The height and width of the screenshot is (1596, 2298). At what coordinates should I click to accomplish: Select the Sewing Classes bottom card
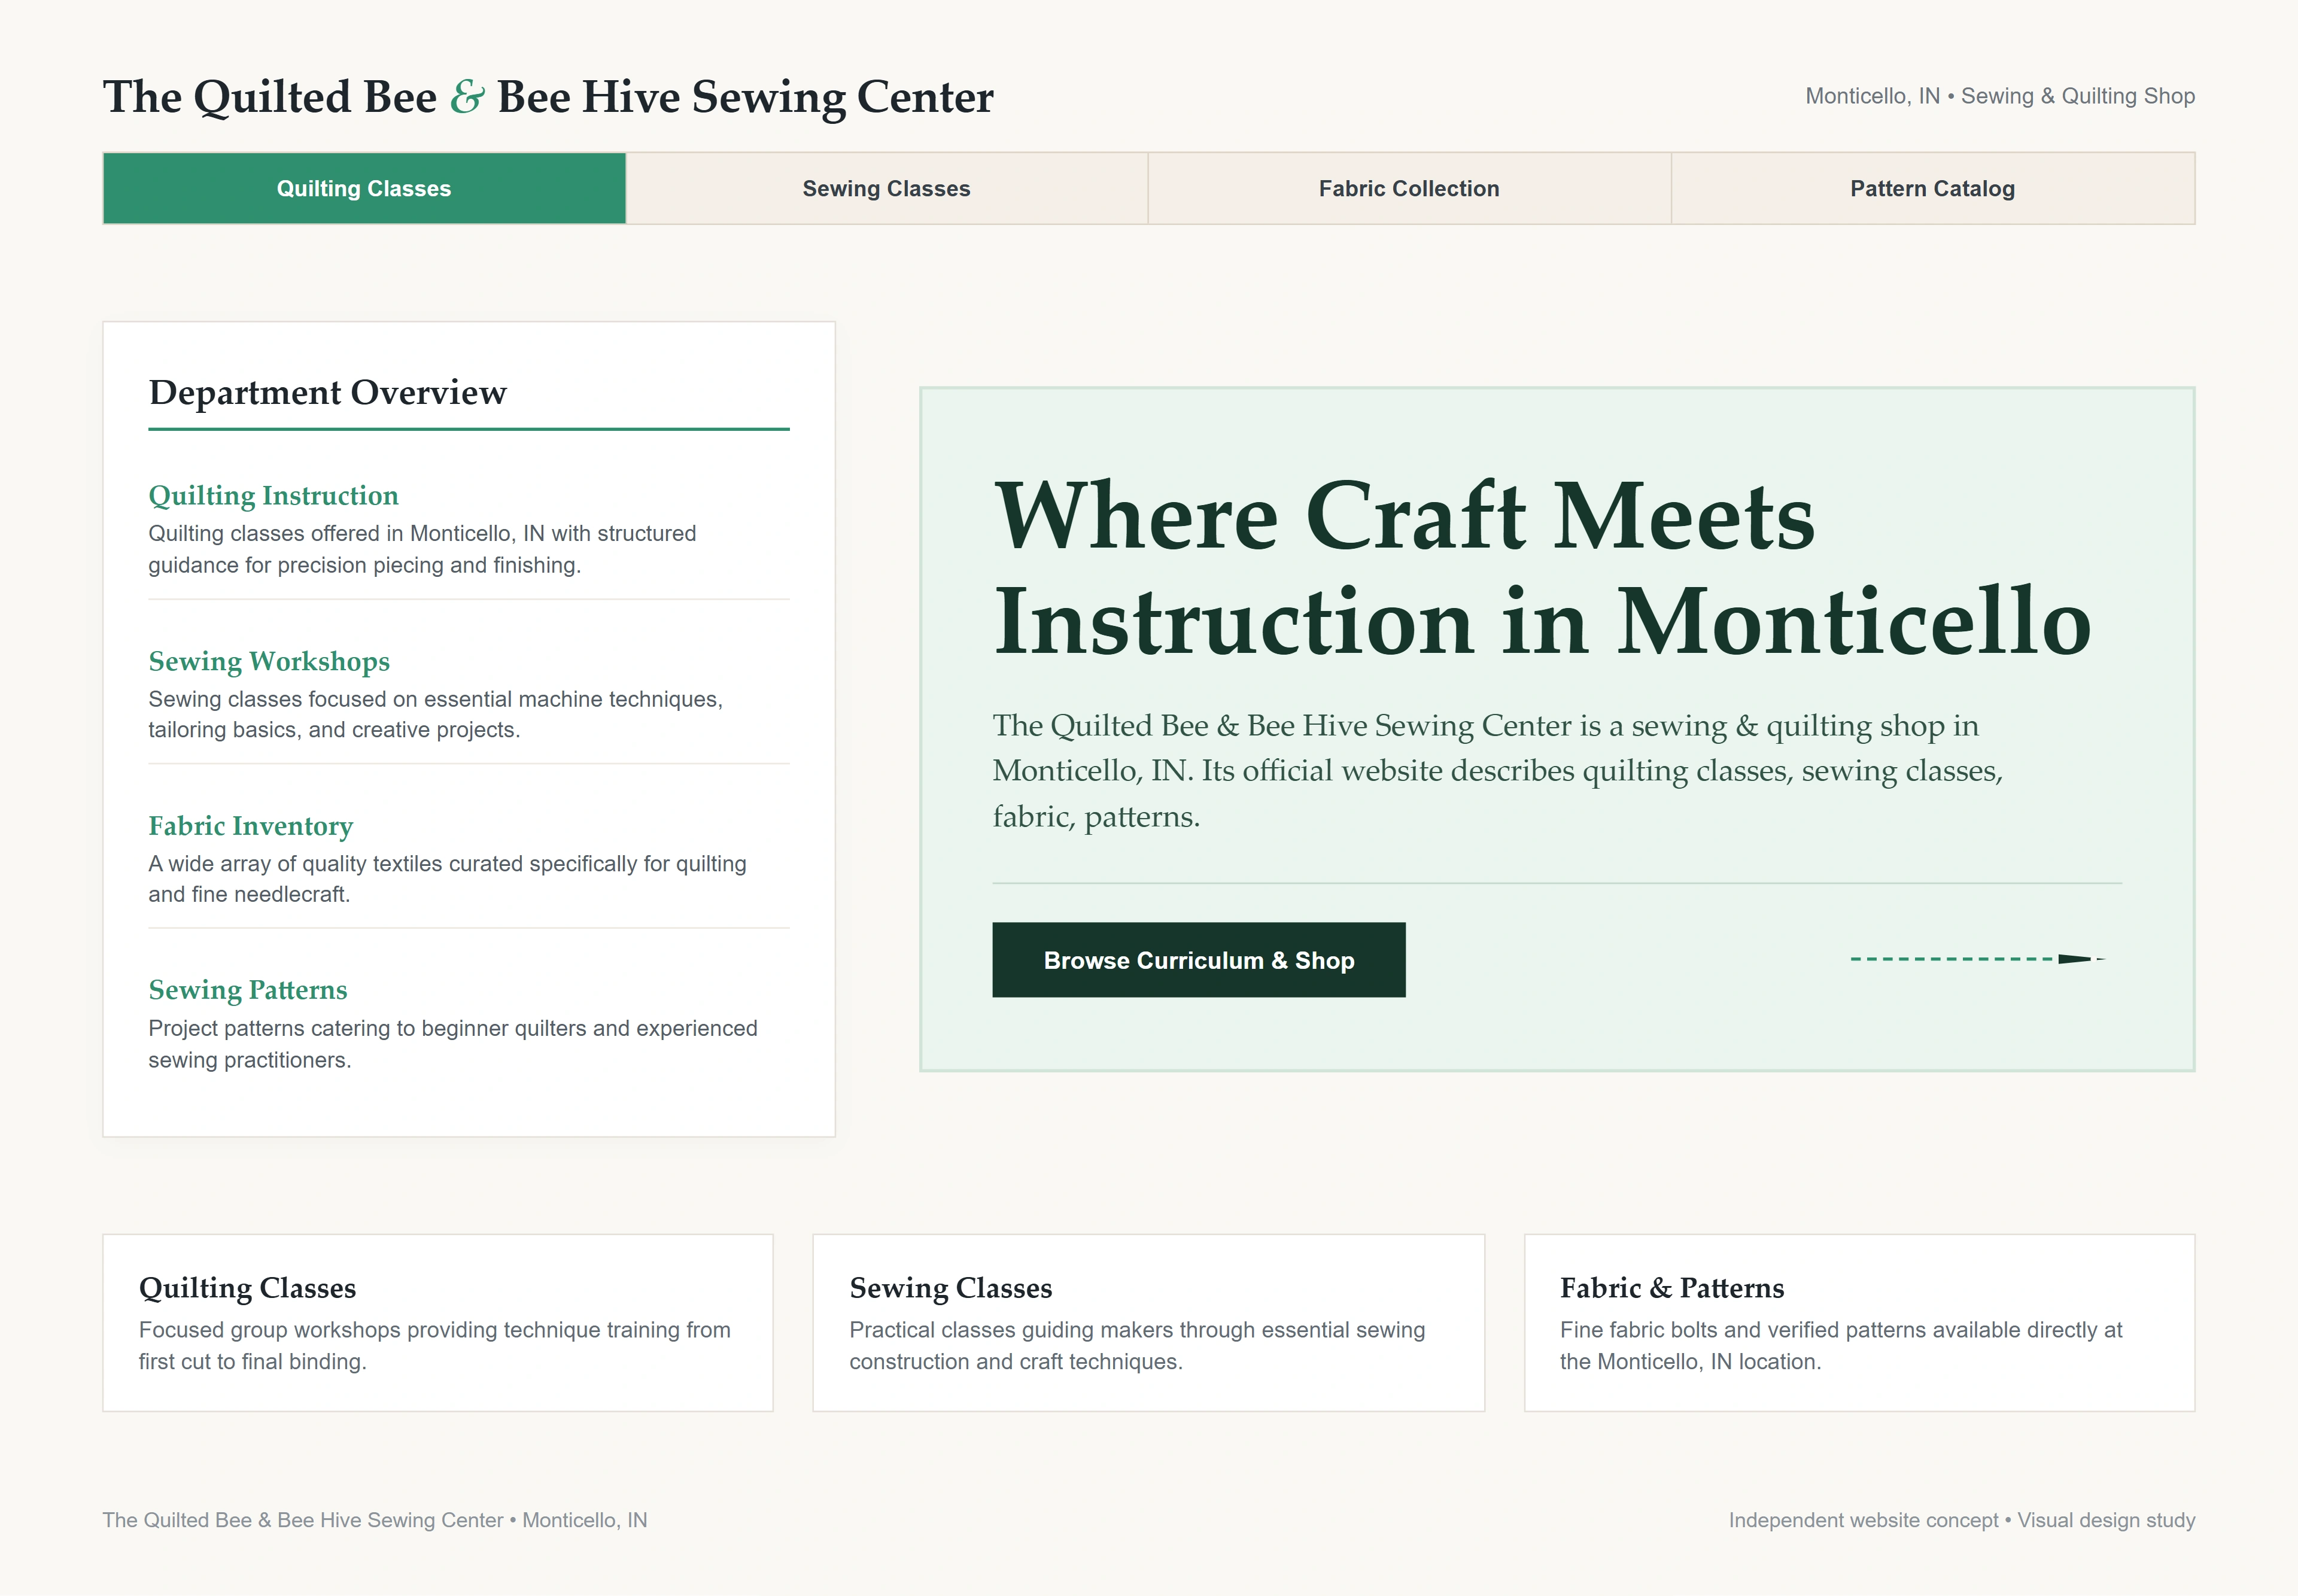click(1148, 1322)
